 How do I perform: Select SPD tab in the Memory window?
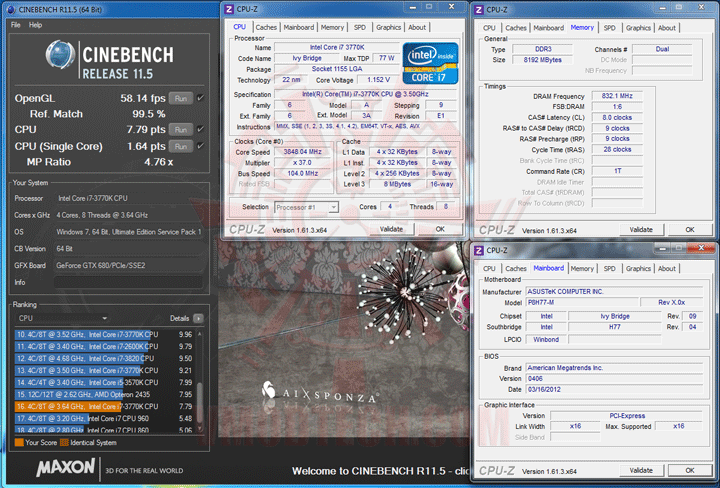point(609,28)
